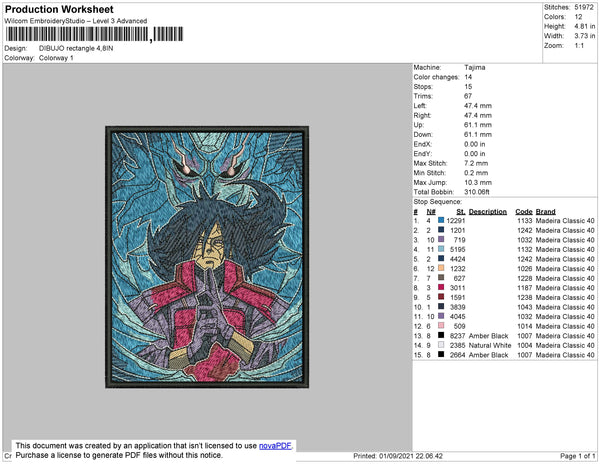Click the embroidery design preview image

[x=207, y=257]
